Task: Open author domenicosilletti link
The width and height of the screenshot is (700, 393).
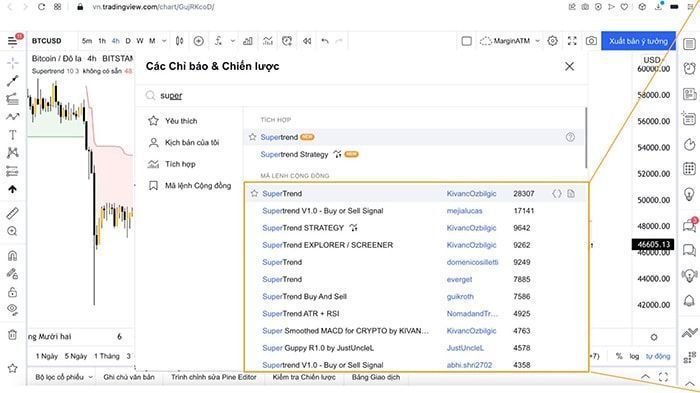Action: pos(472,262)
